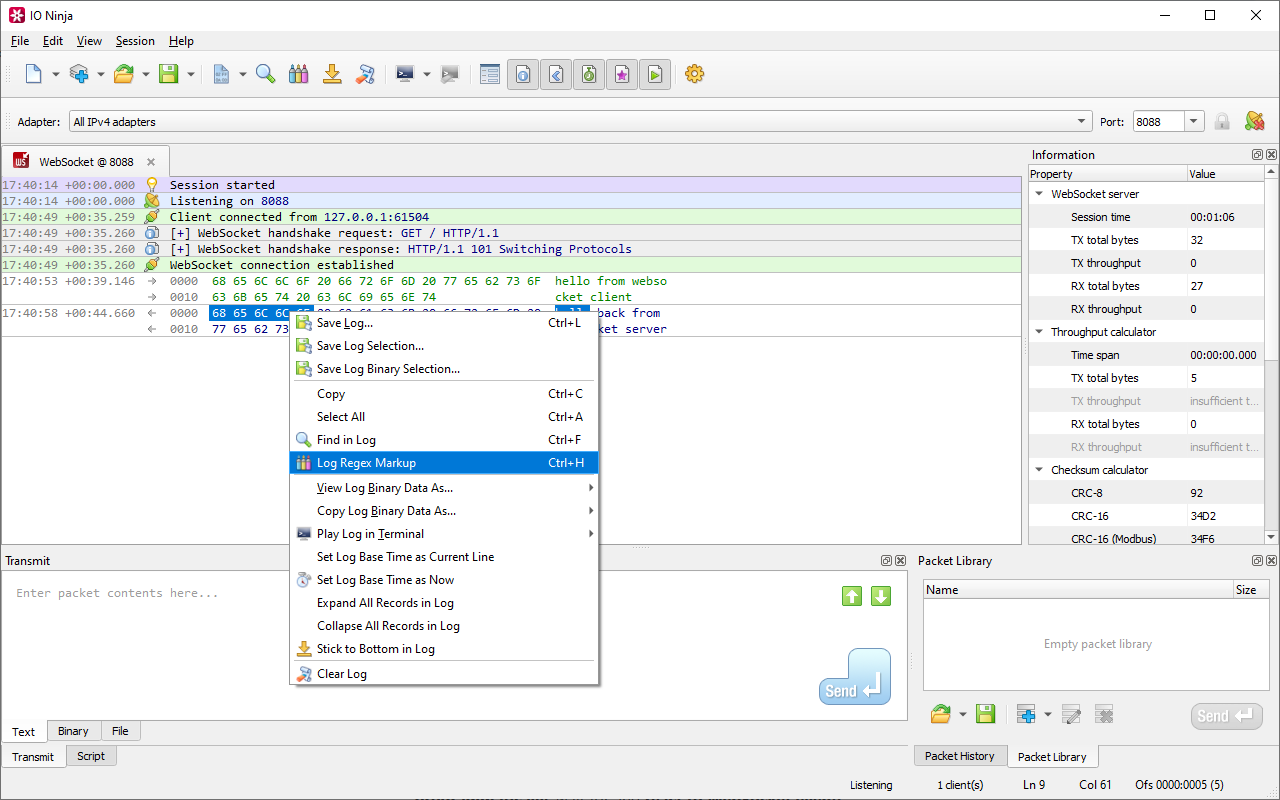Close the Packet Library panel

pos(1271,561)
